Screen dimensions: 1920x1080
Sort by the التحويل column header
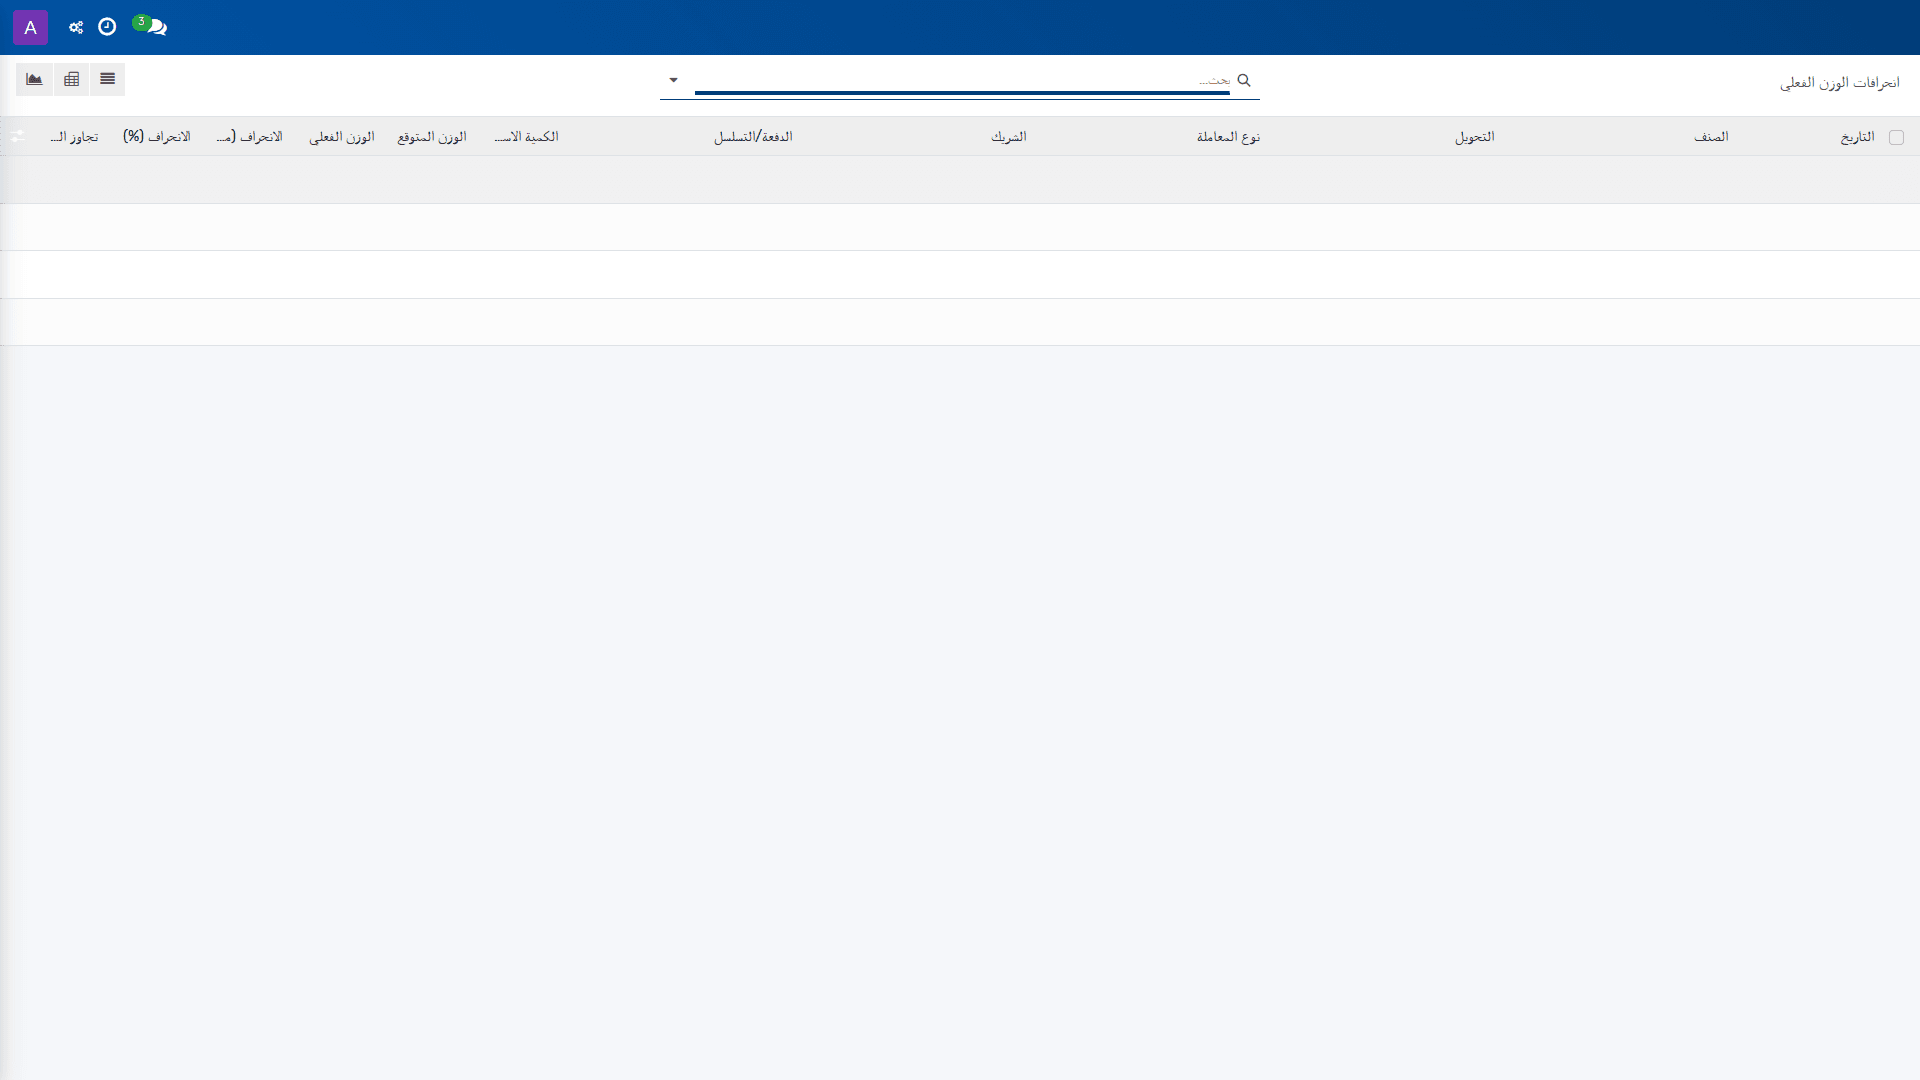tap(1475, 137)
